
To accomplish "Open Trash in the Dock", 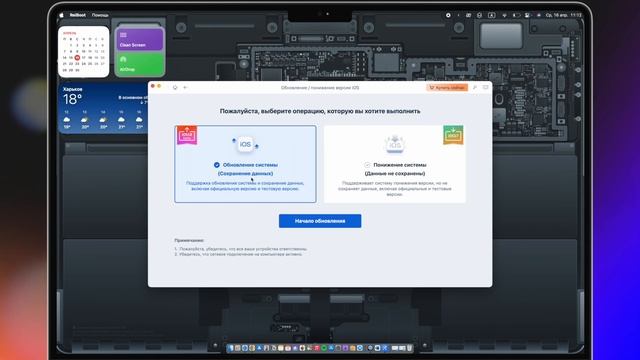I will (x=409, y=348).
